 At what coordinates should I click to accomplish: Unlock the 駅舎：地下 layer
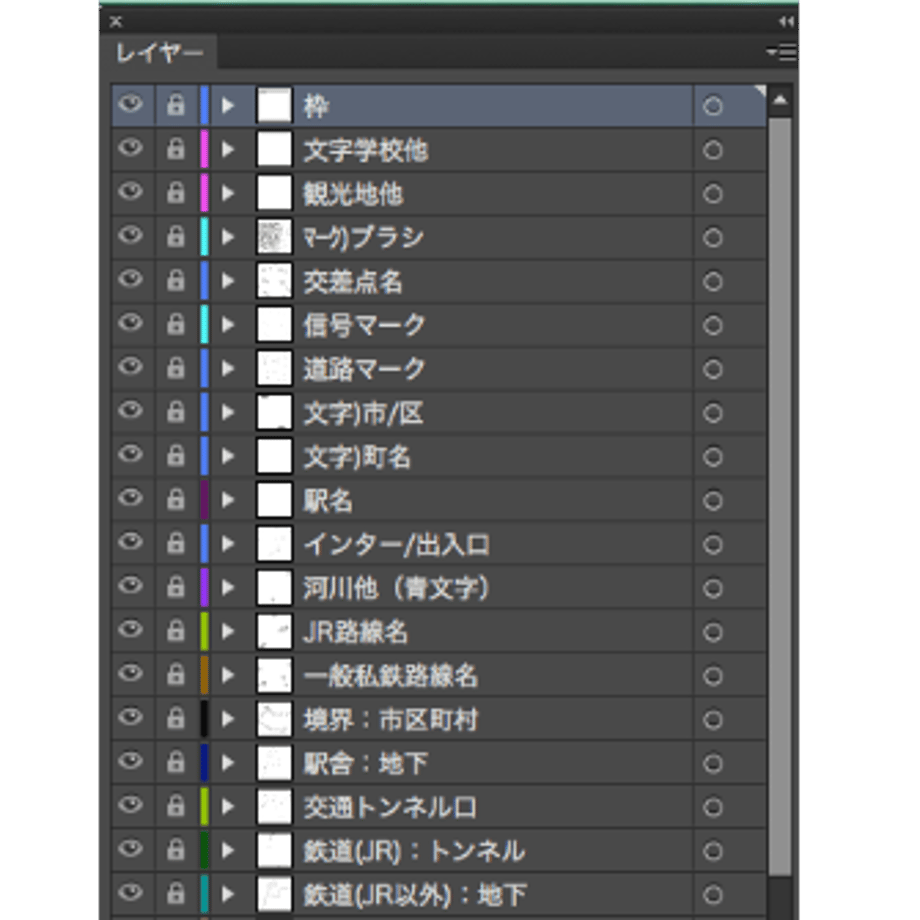175,762
